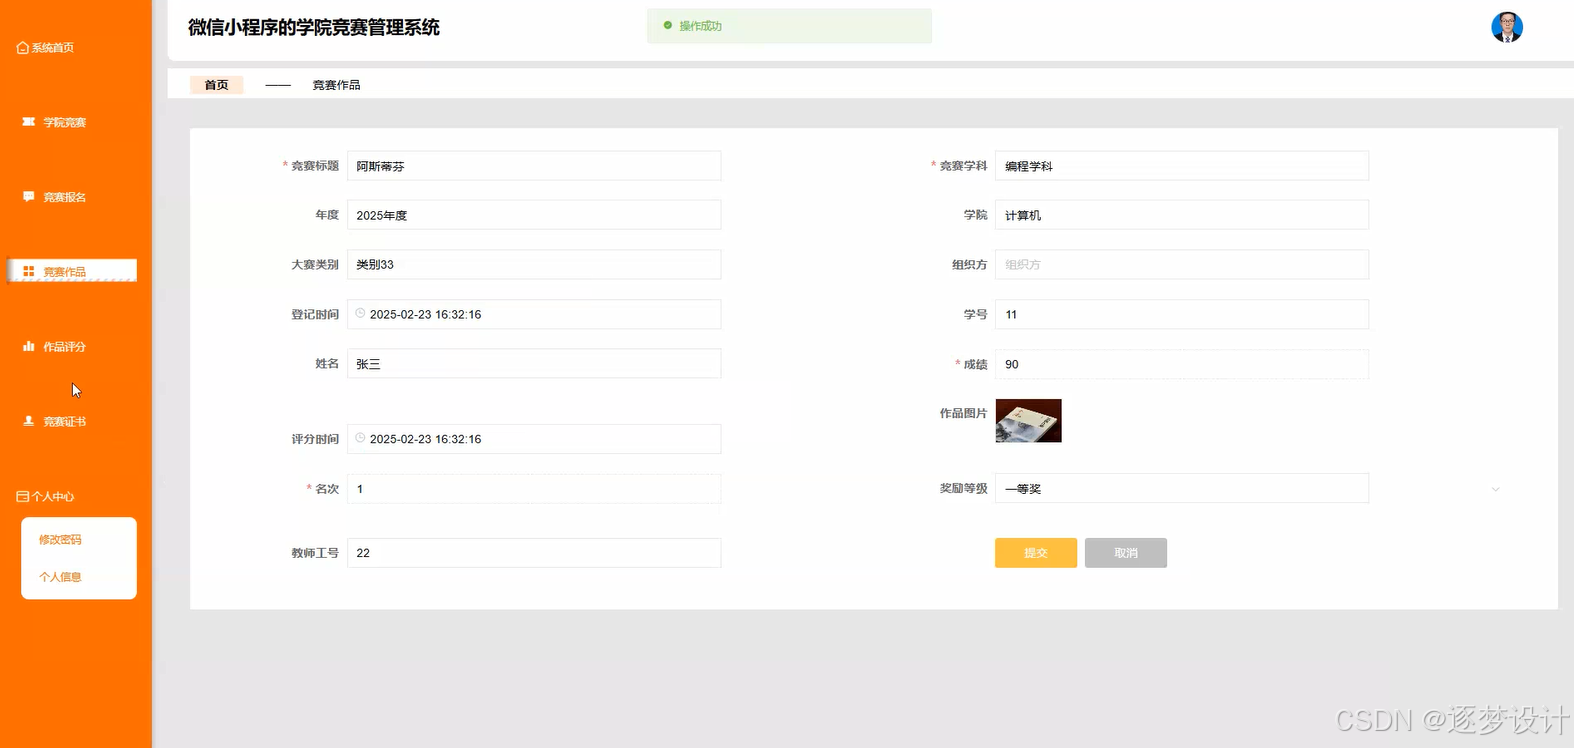Click the 年度 field showing 2025年度

[x=534, y=215]
